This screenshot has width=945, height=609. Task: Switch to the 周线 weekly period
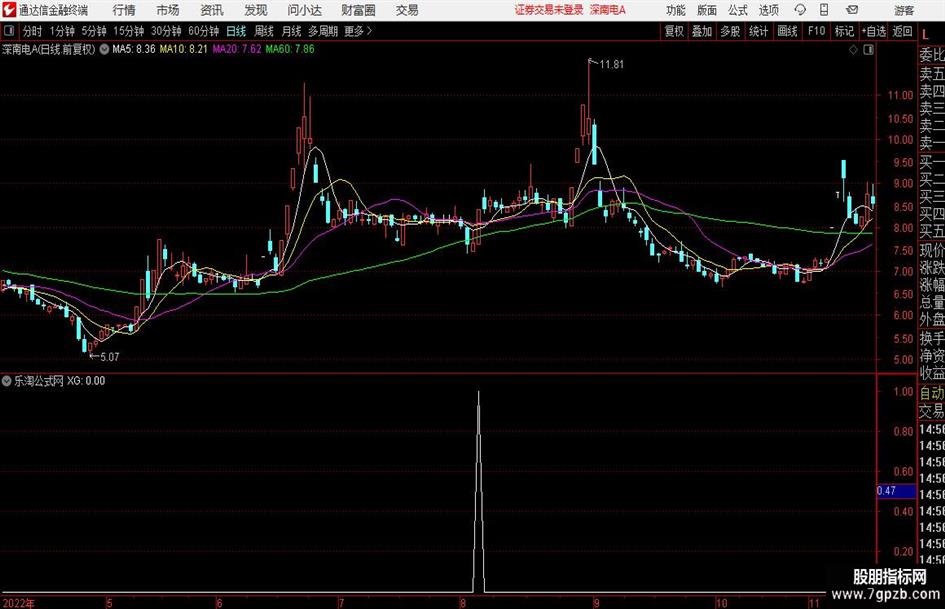pyautogui.click(x=264, y=31)
